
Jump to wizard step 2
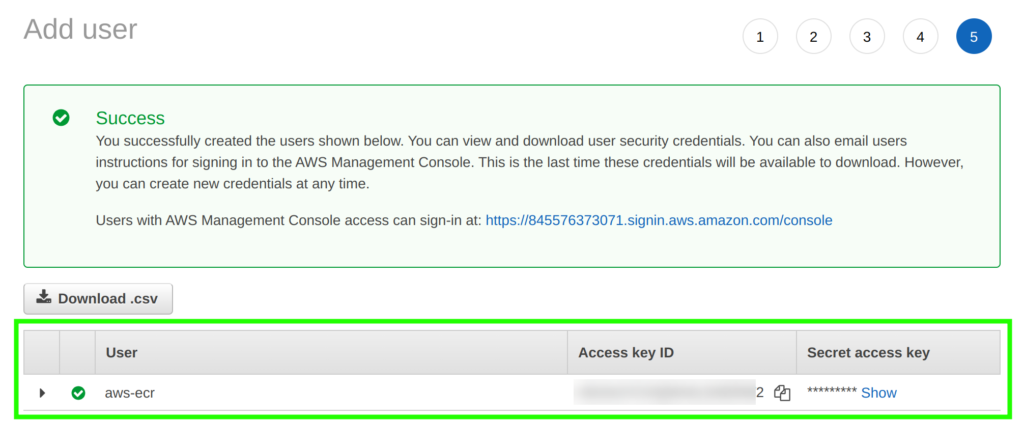point(813,37)
